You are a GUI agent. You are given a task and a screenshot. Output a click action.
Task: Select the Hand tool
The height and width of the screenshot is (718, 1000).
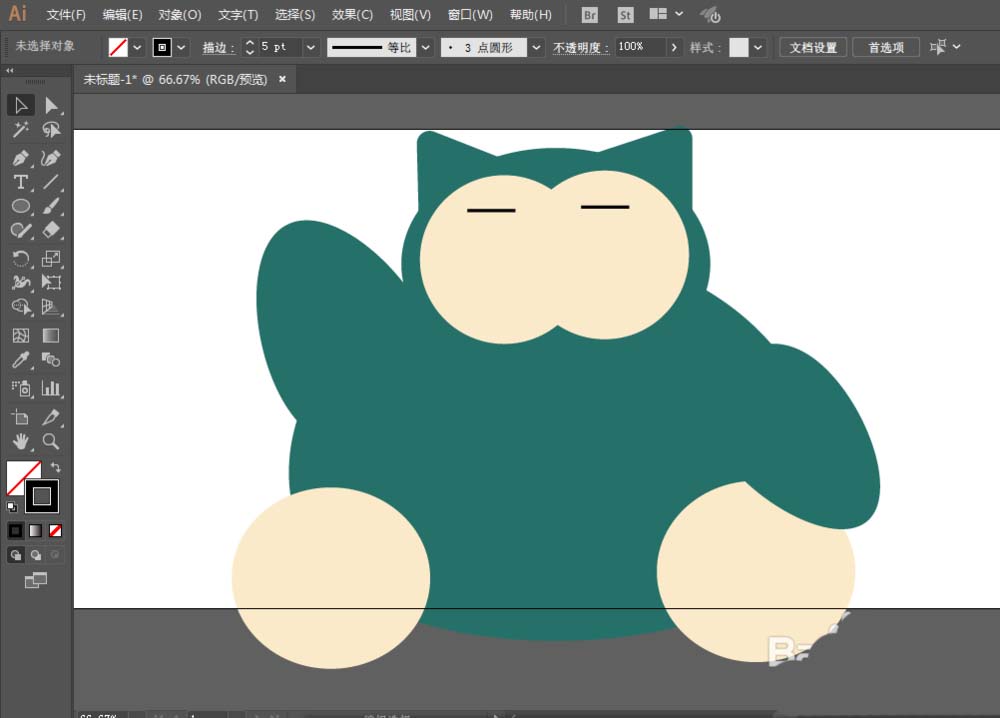click(20, 441)
